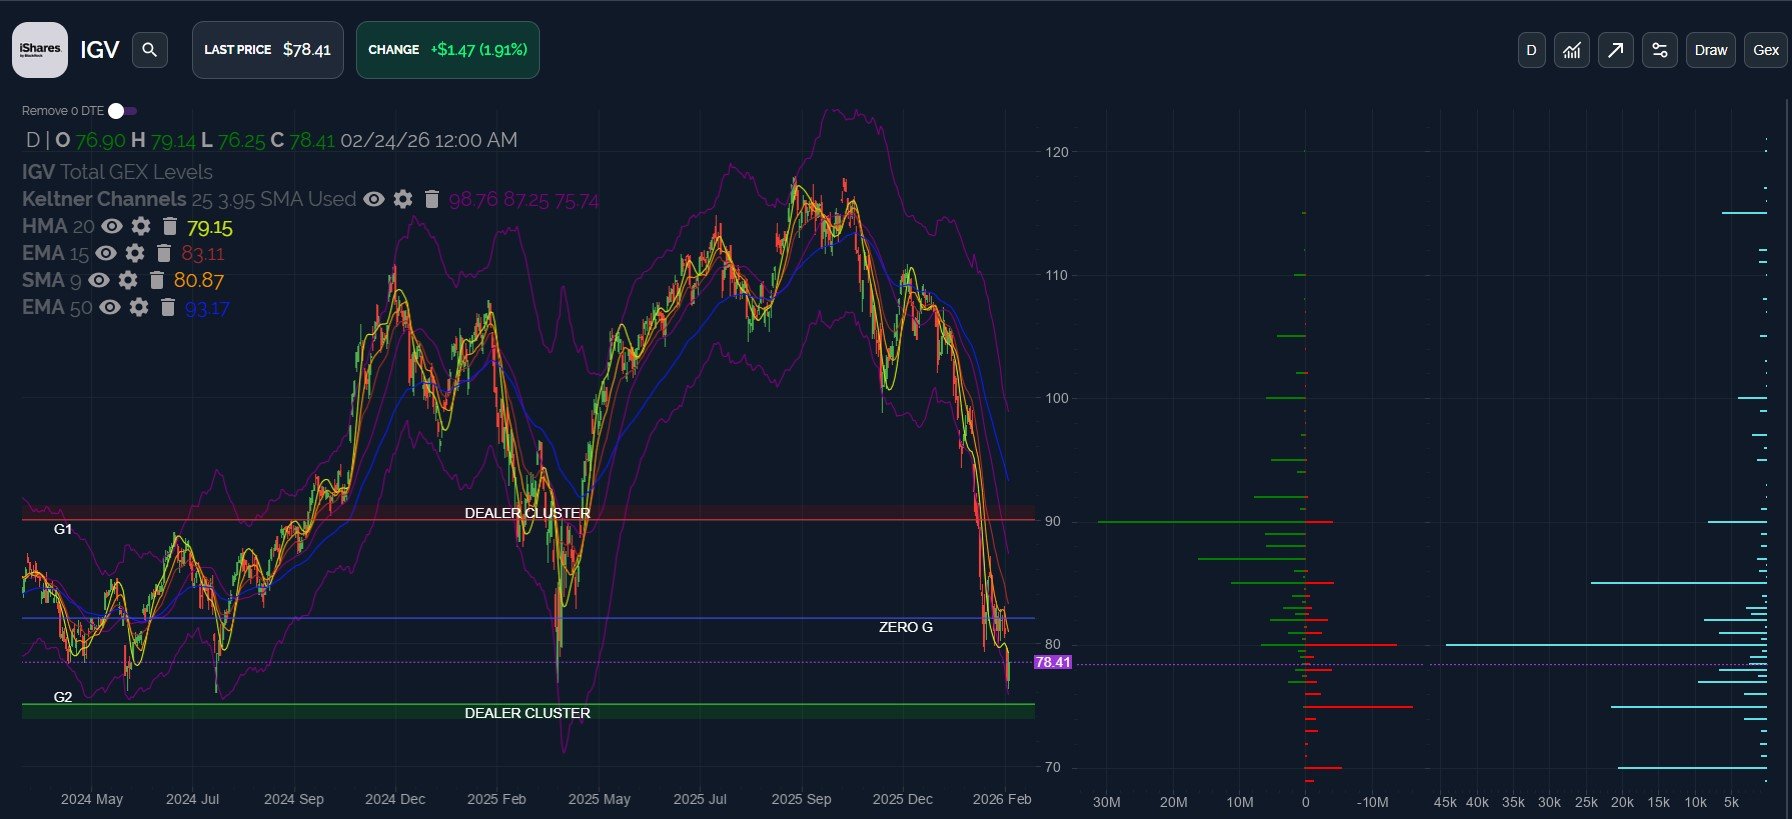Click the iShares logo thumbnail
The image size is (1792, 819).
click(x=40, y=50)
